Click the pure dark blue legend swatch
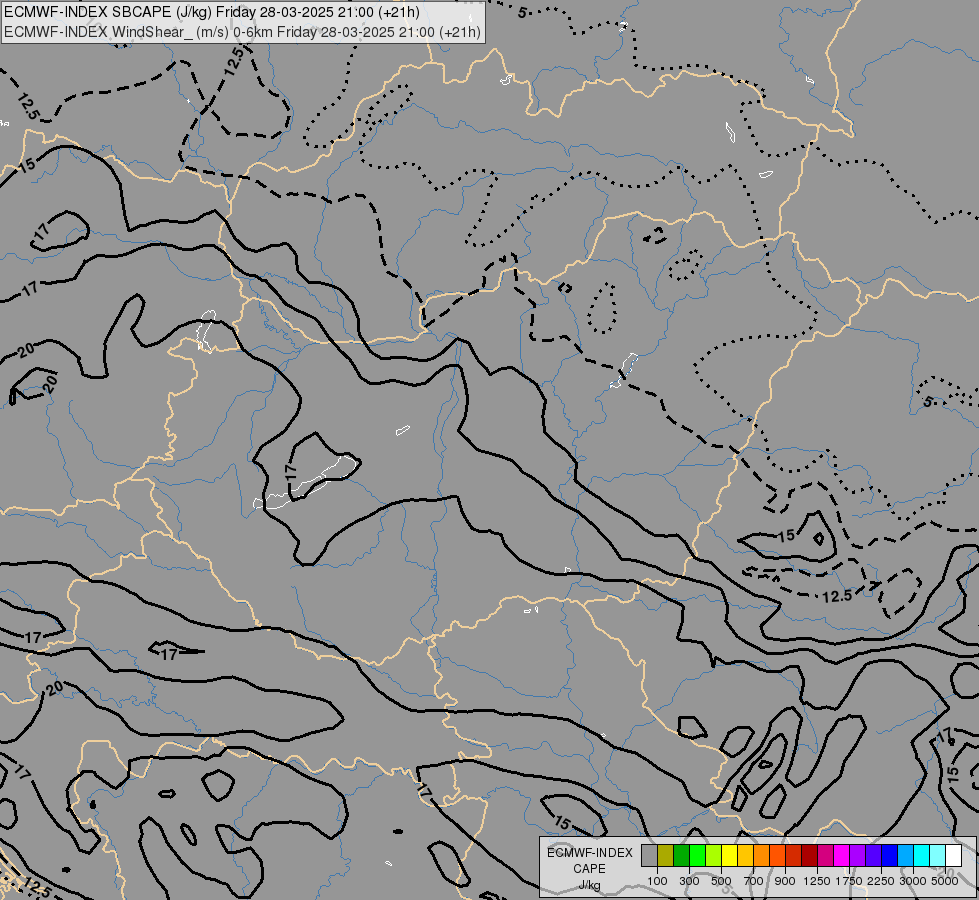 (890, 856)
